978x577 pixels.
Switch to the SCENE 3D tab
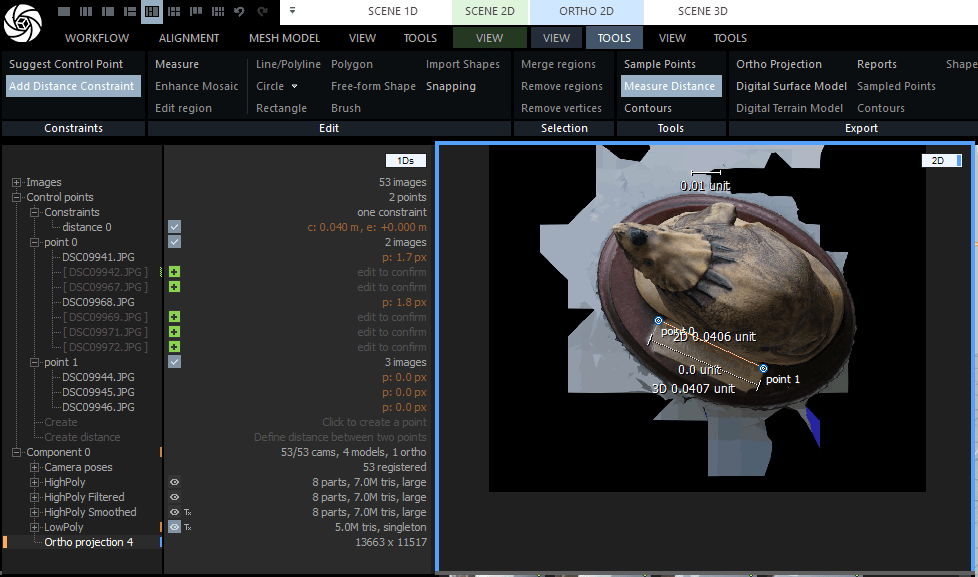click(x=702, y=11)
